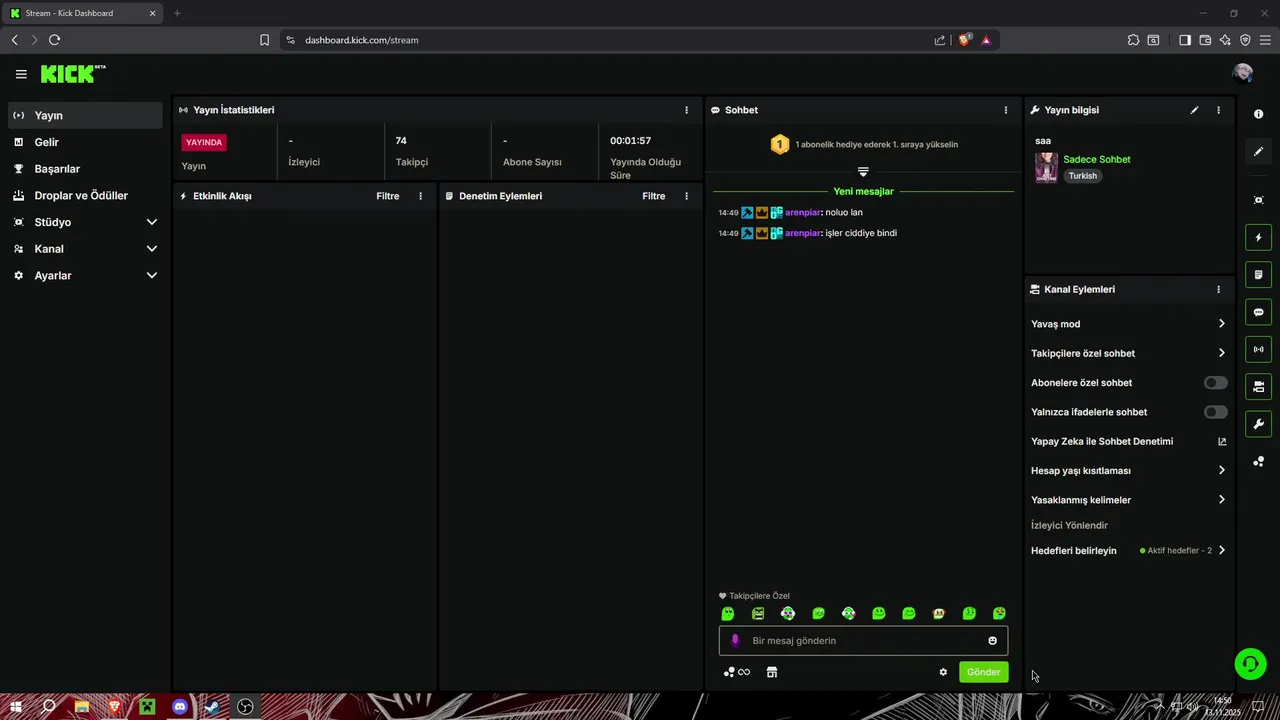Open Hesap yaşı kısıtlaması options arrow
Viewport: 1280px width, 720px height.
tap(1222, 470)
